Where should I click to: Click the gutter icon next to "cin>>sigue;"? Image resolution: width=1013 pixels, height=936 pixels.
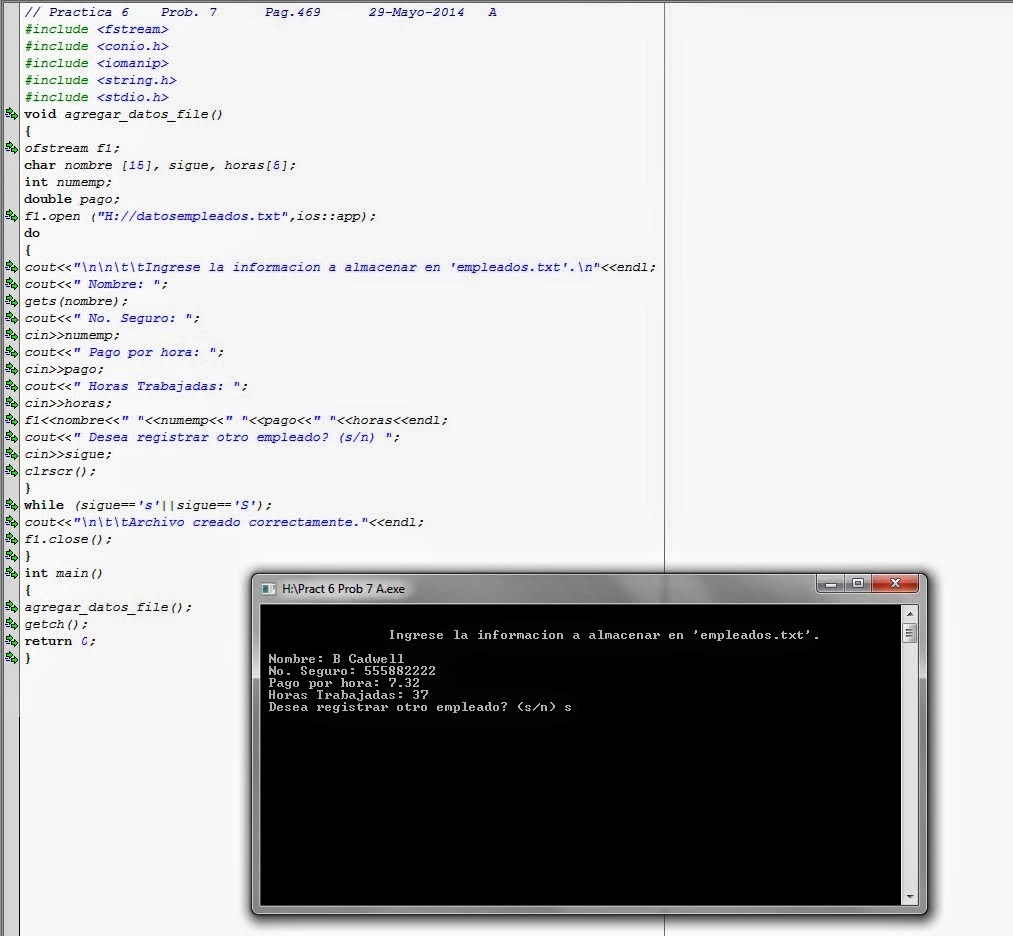10,454
